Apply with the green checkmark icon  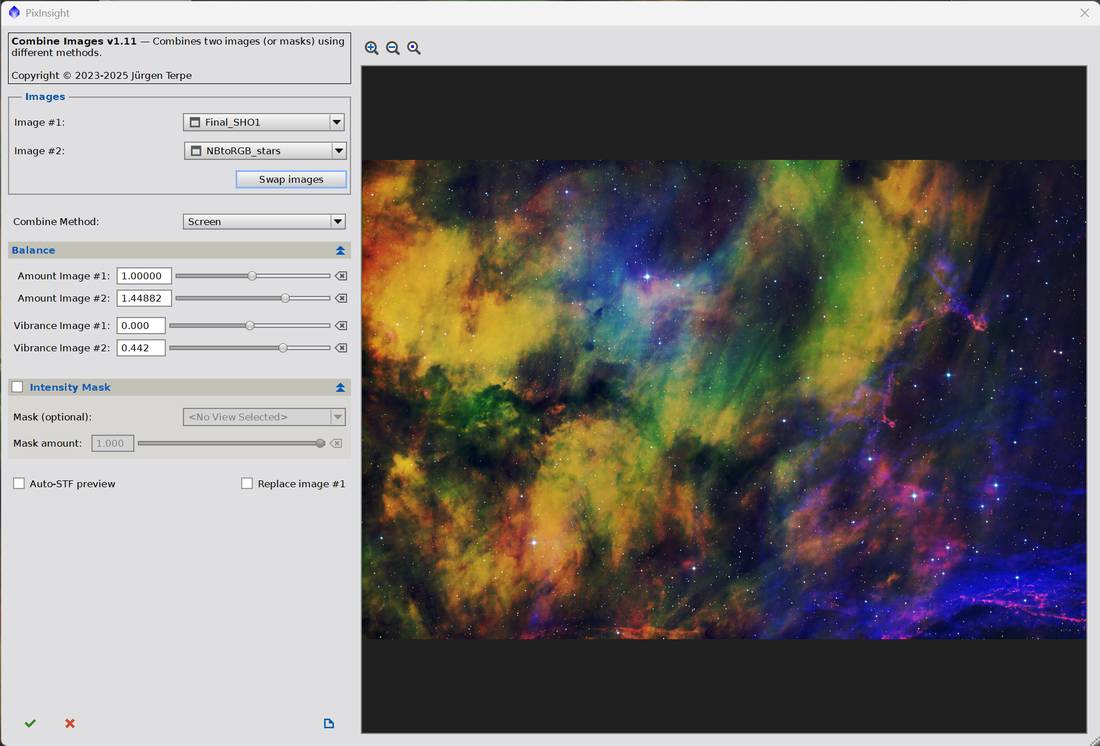[30, 724]
